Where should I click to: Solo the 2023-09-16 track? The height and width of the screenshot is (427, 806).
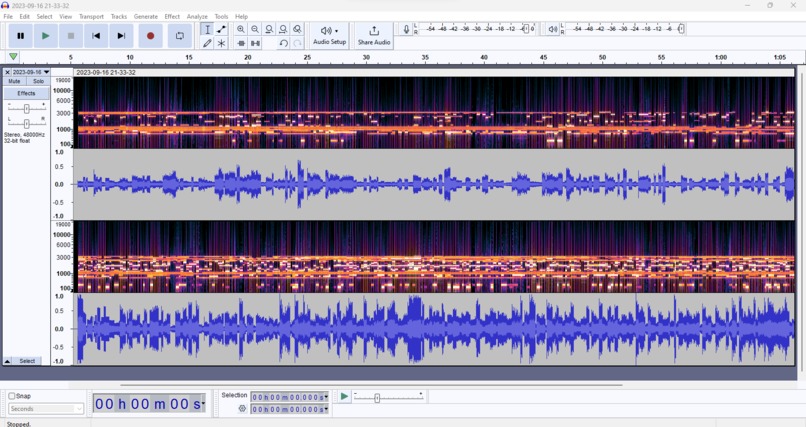[39, 81]
